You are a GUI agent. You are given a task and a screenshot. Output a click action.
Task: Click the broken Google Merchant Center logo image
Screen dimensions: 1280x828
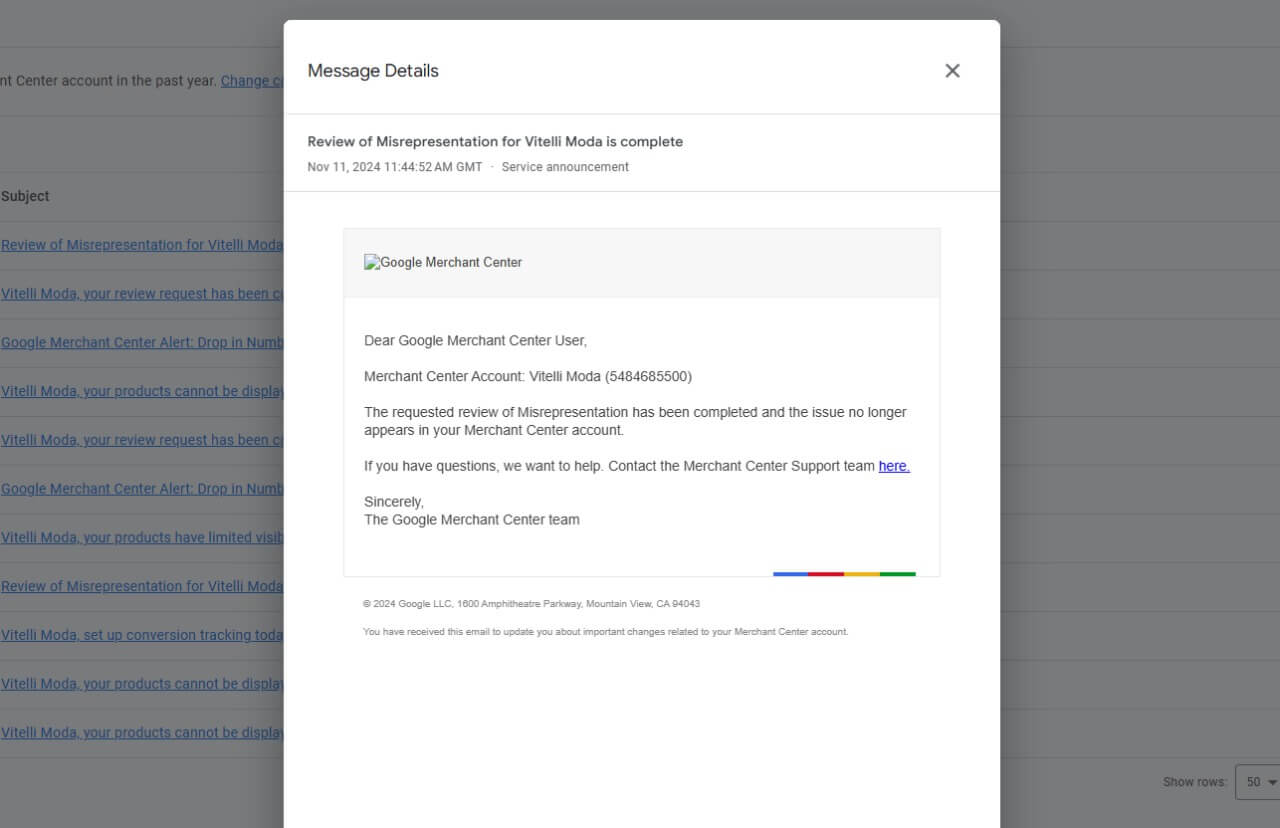443,262
